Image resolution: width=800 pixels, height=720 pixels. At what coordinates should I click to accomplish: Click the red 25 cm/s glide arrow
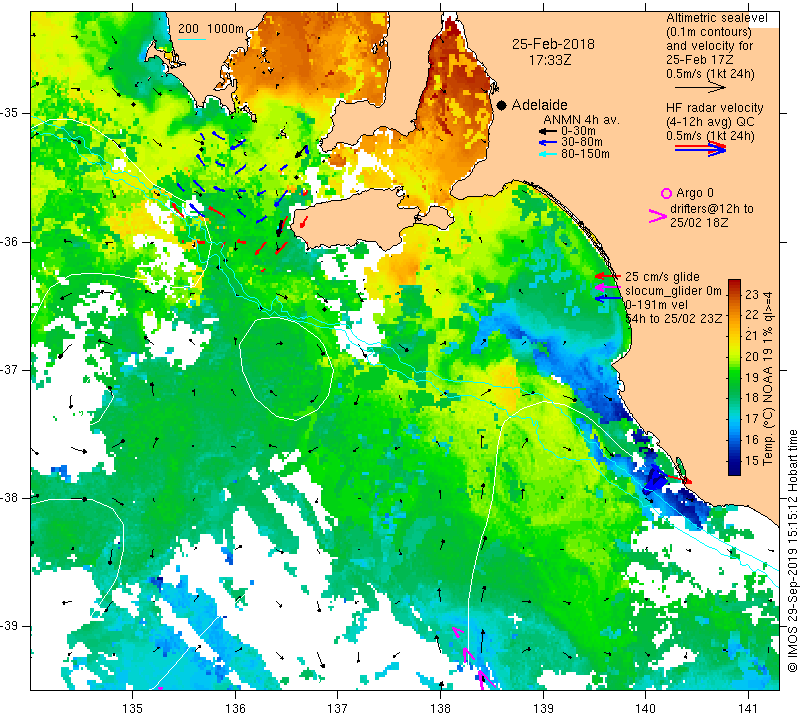(x=608, y=276)
